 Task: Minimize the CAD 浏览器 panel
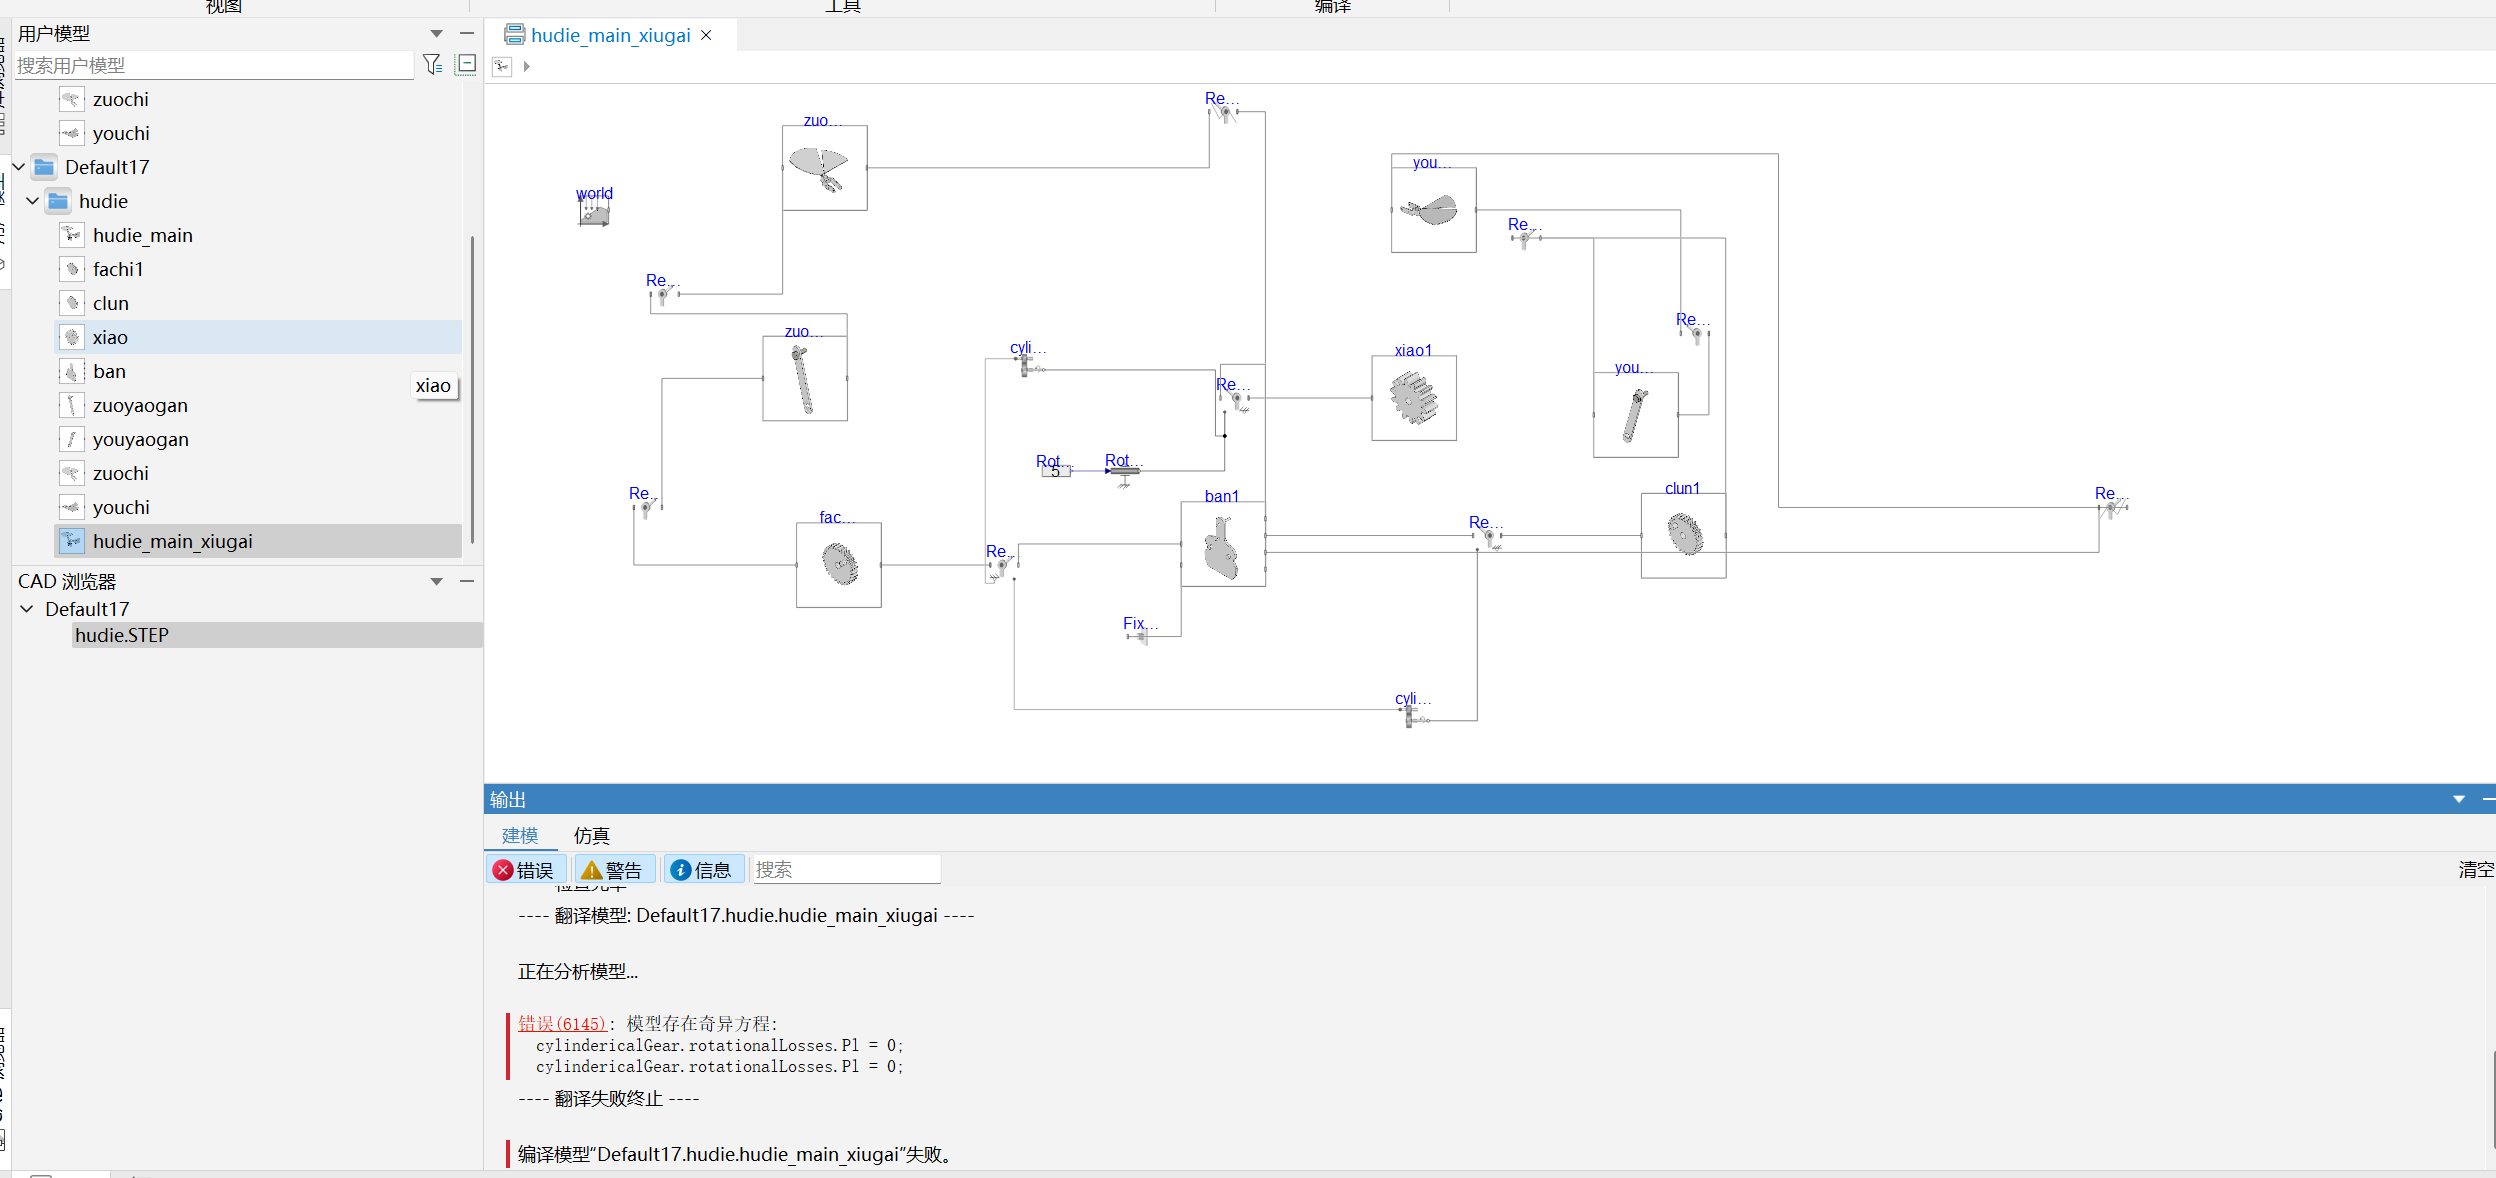pyautogui.click(x=467, y=581)
